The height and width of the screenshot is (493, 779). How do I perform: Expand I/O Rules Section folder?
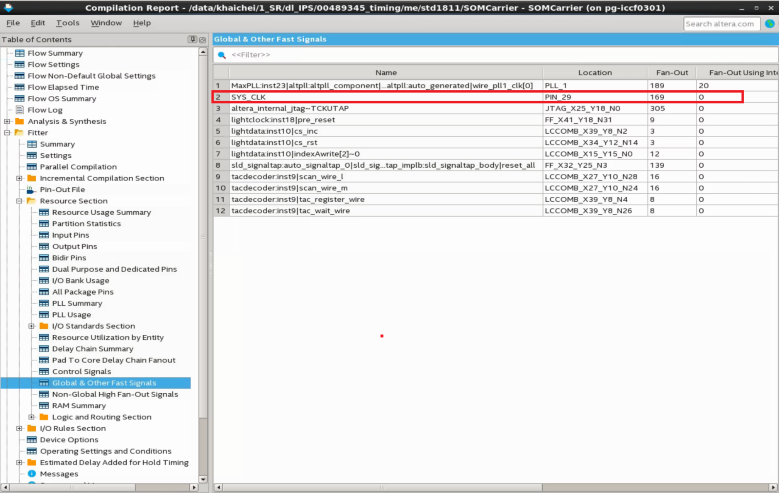[19, 428]
